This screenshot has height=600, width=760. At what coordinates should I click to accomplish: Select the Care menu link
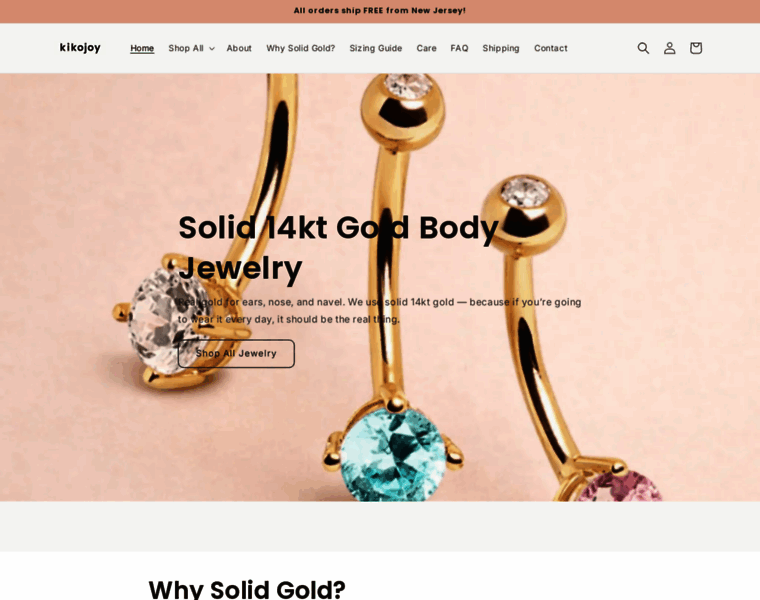tap(427, 48)
